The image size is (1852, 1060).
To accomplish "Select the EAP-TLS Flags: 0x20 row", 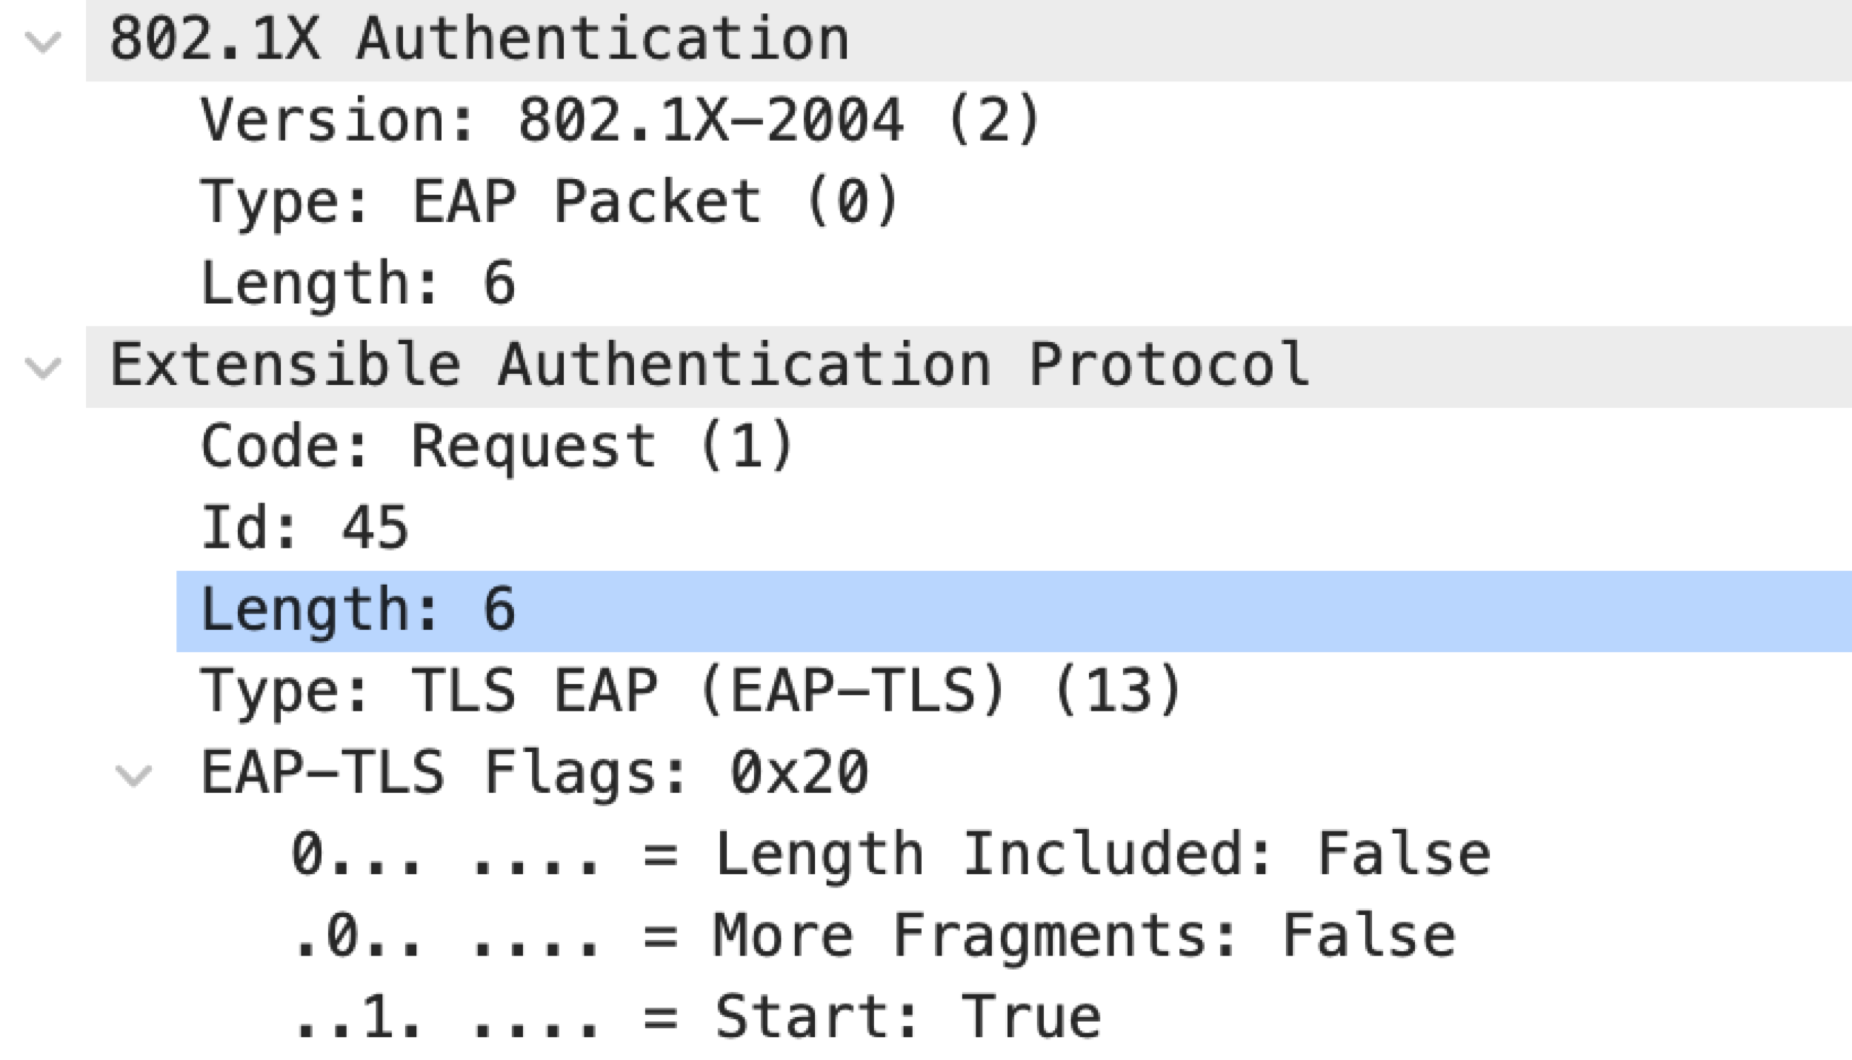I will point(530,770).
